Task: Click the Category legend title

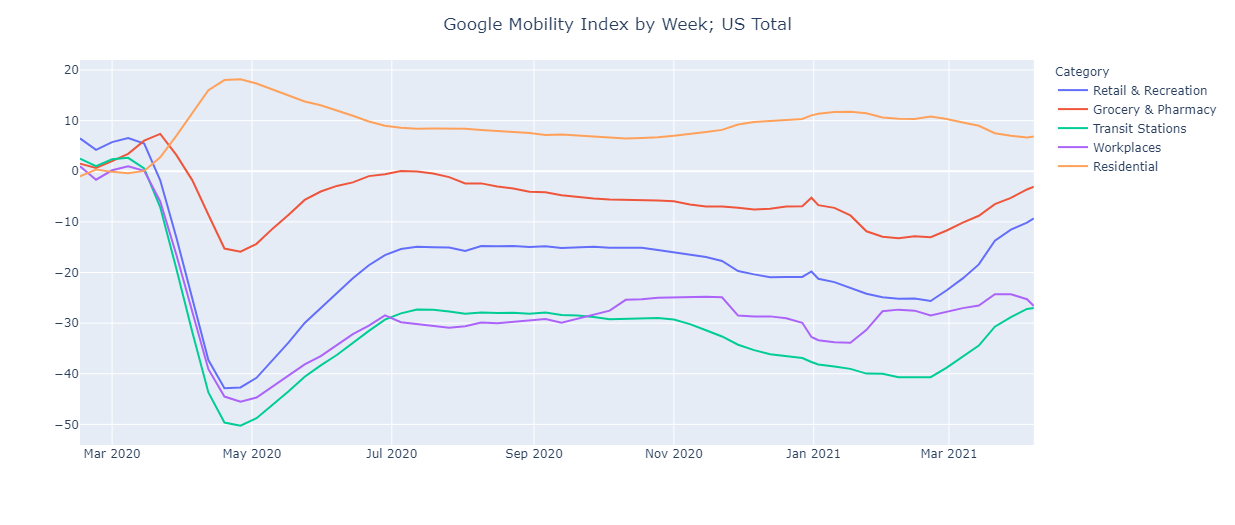Action: [x=1081, y=72]
